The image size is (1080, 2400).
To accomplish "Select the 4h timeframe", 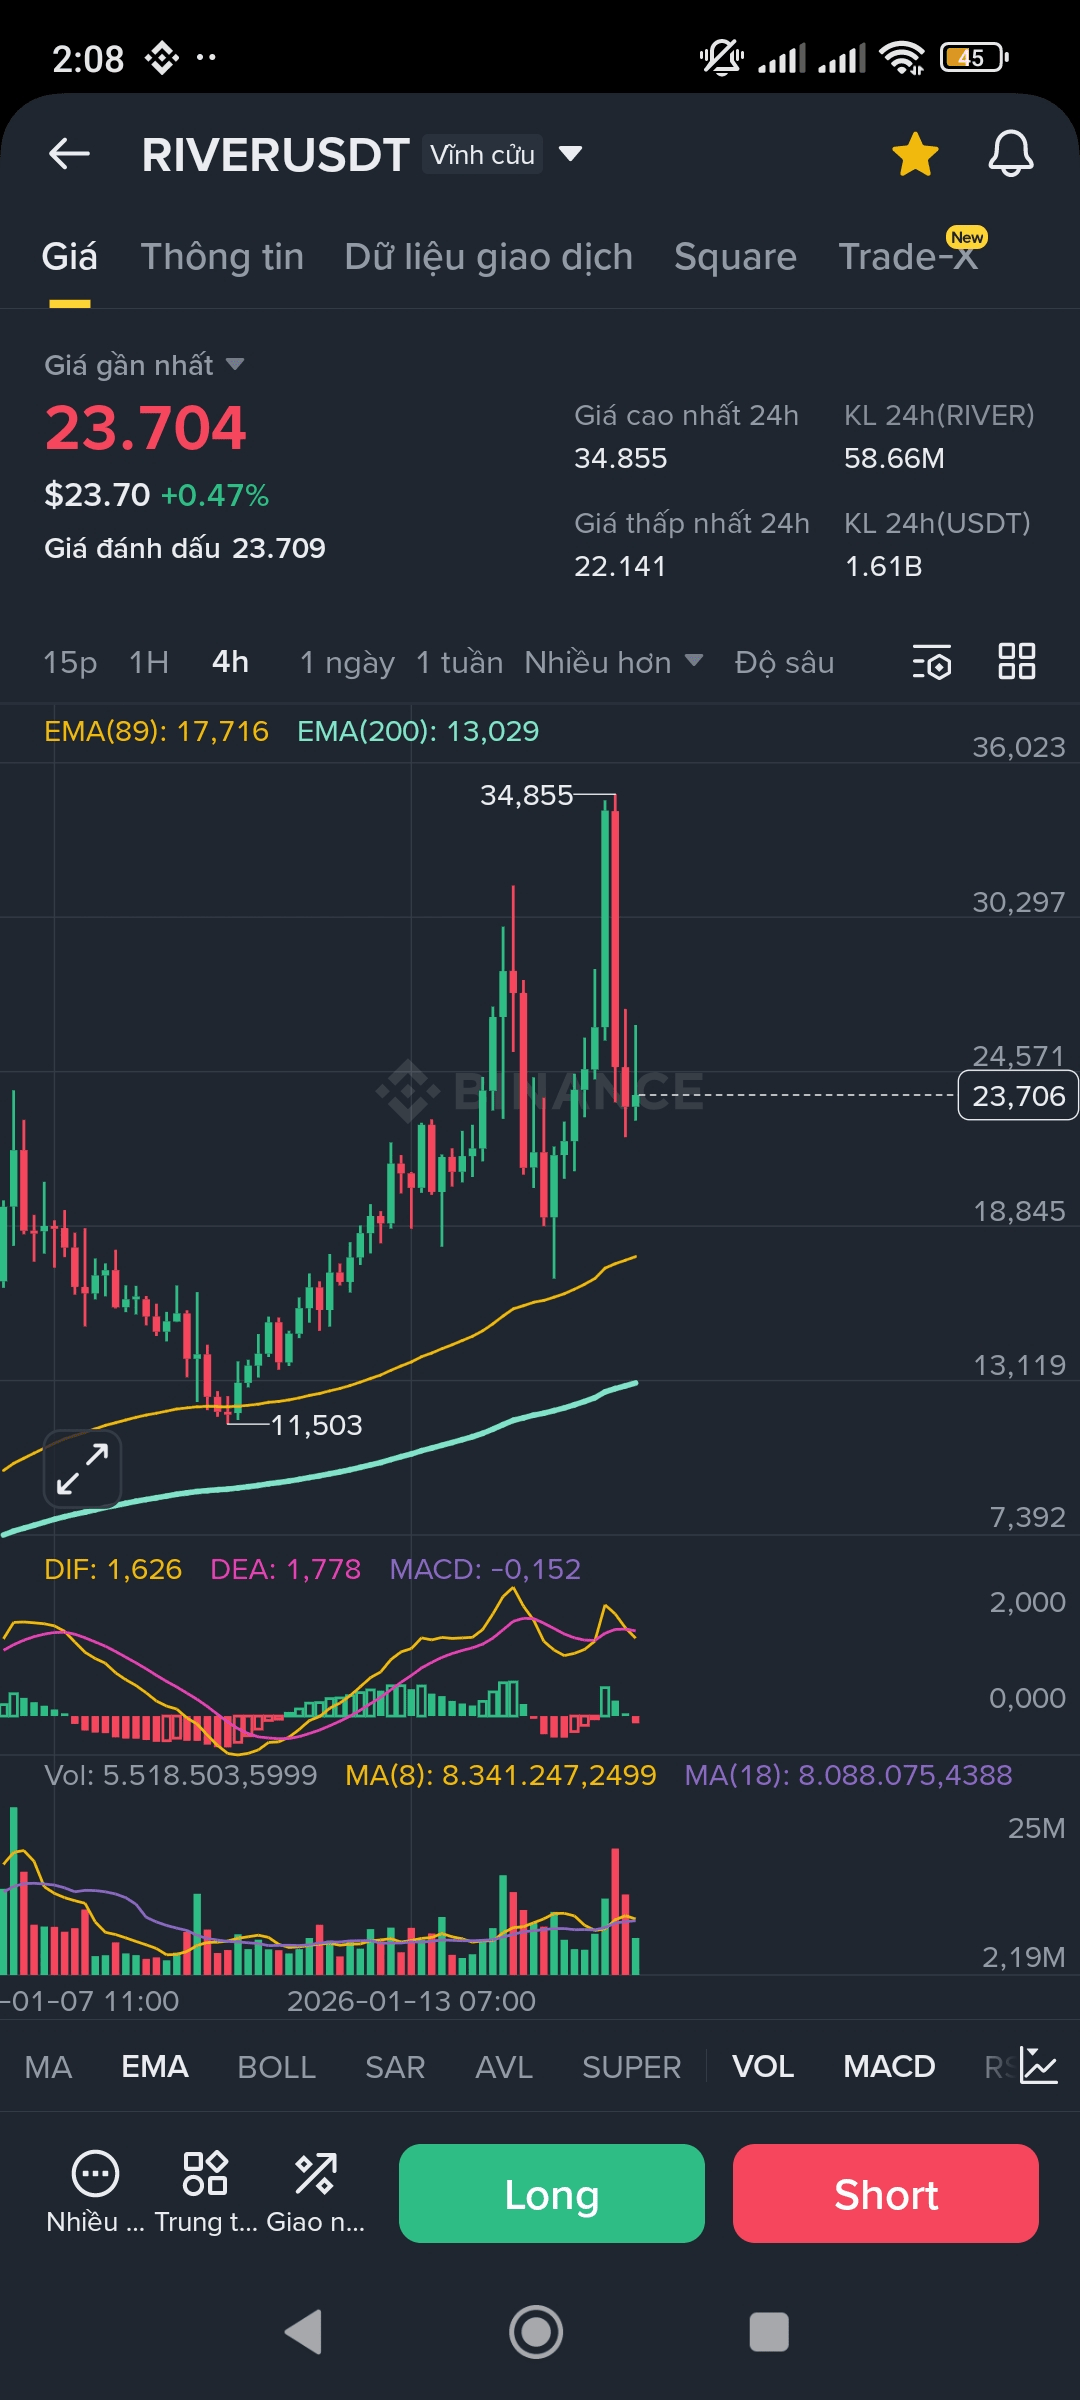I will coord(231,662).
